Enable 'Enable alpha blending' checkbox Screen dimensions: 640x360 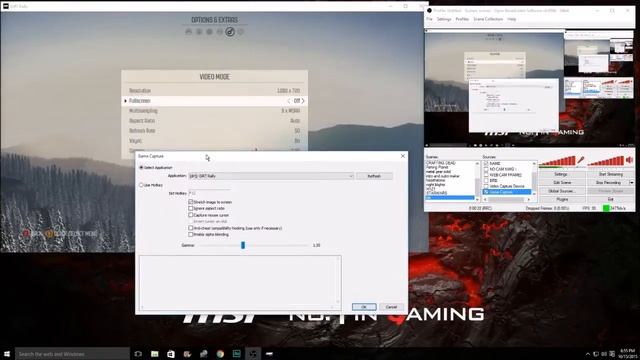coord(191,234)
